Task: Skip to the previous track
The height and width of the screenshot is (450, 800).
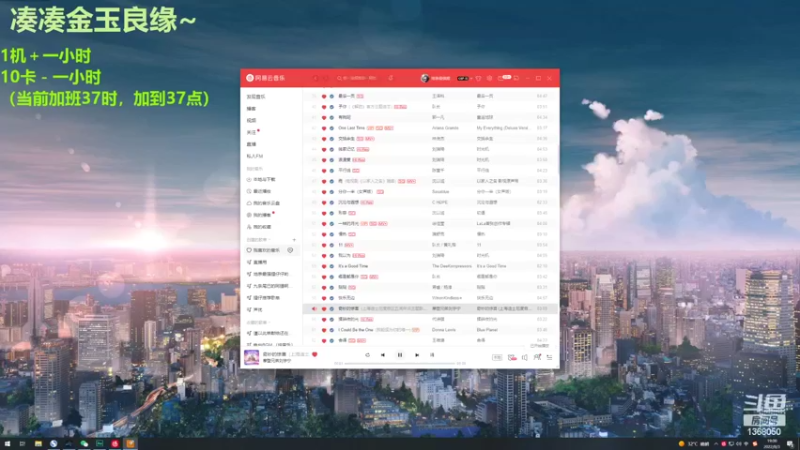Action: coord(383,355)
